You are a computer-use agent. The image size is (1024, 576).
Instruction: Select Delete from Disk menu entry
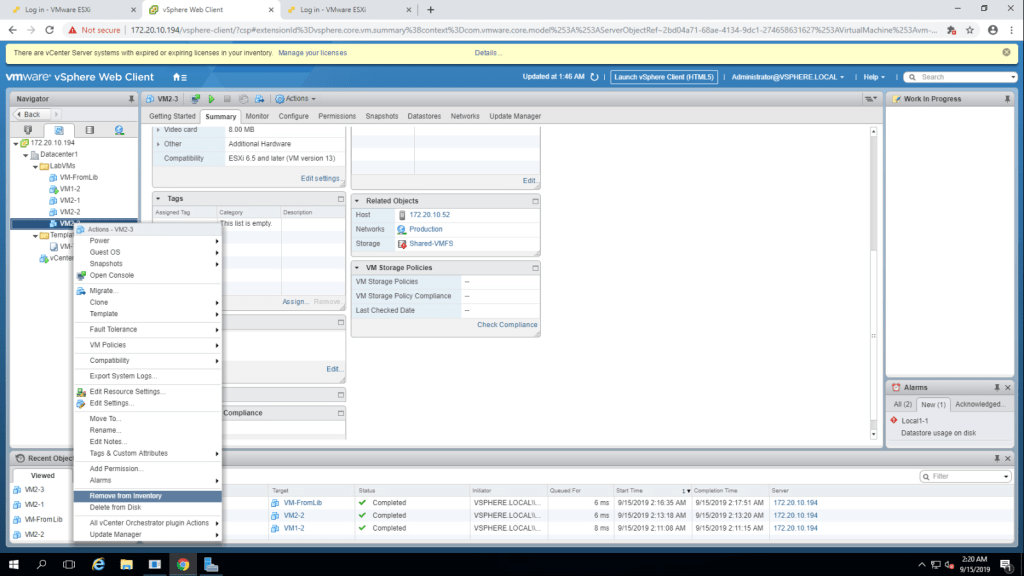[x=115, y=507]
